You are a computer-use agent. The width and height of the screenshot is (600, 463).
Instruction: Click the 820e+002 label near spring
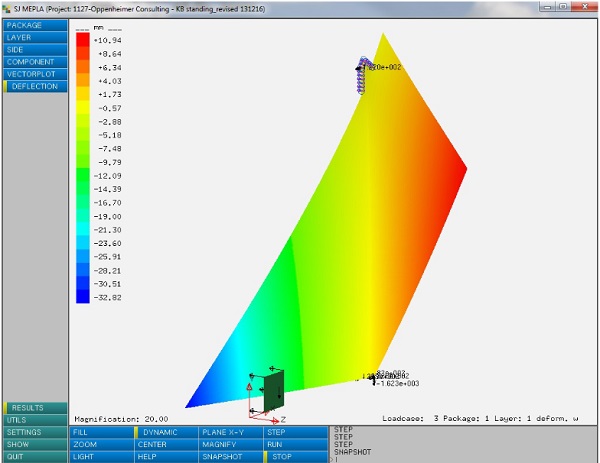pos(385,67)
